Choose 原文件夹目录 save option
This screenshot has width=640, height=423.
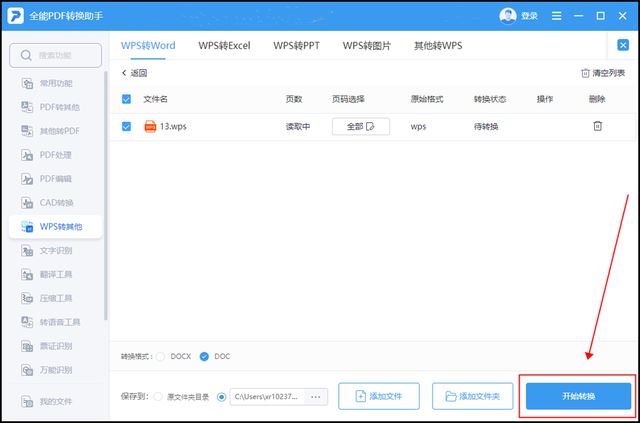point(158,397)
